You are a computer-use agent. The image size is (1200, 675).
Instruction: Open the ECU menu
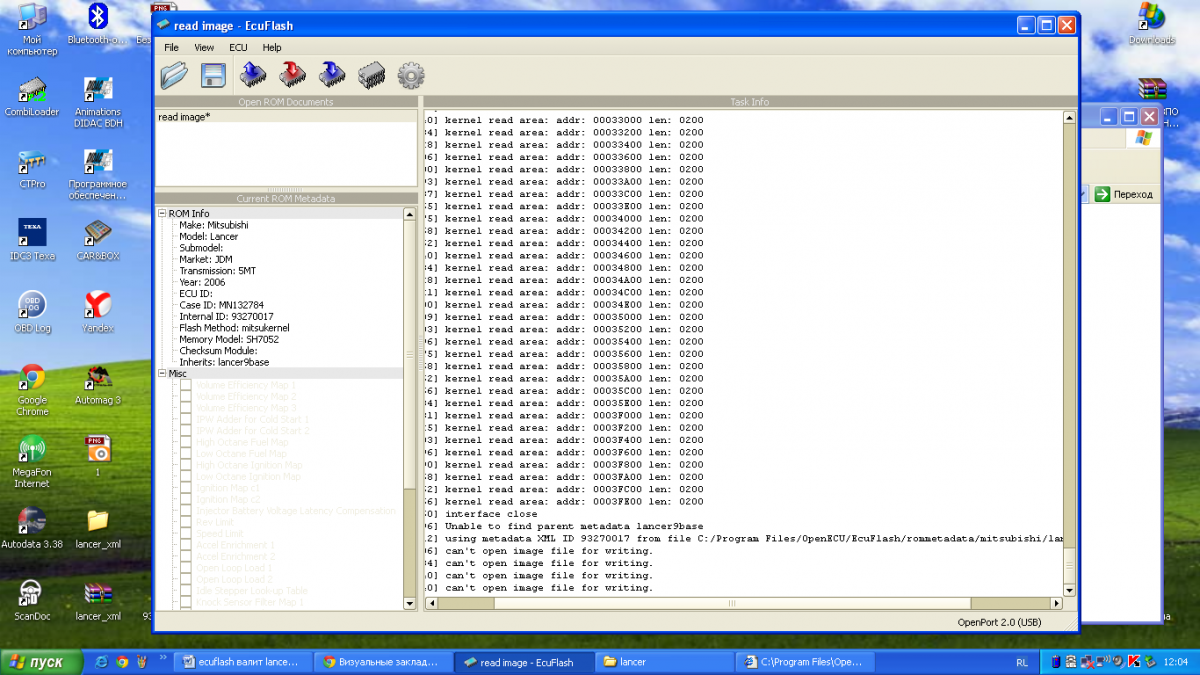[238, 47]
